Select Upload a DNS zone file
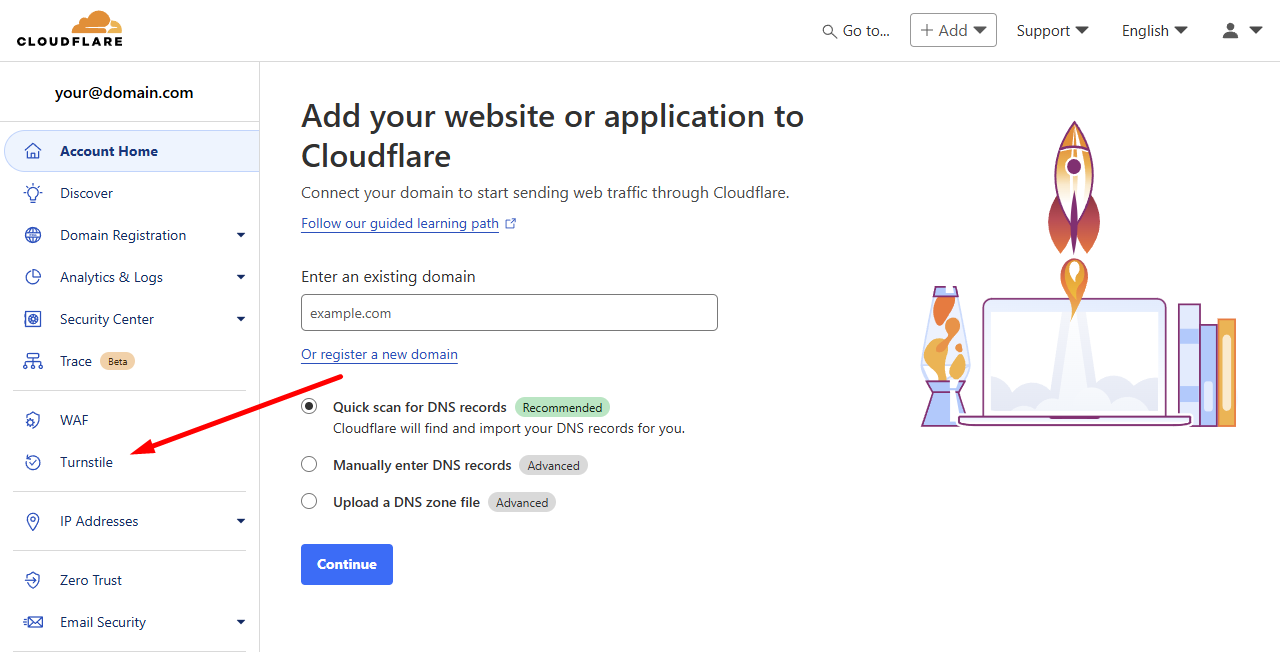 [x=309, y=502]
